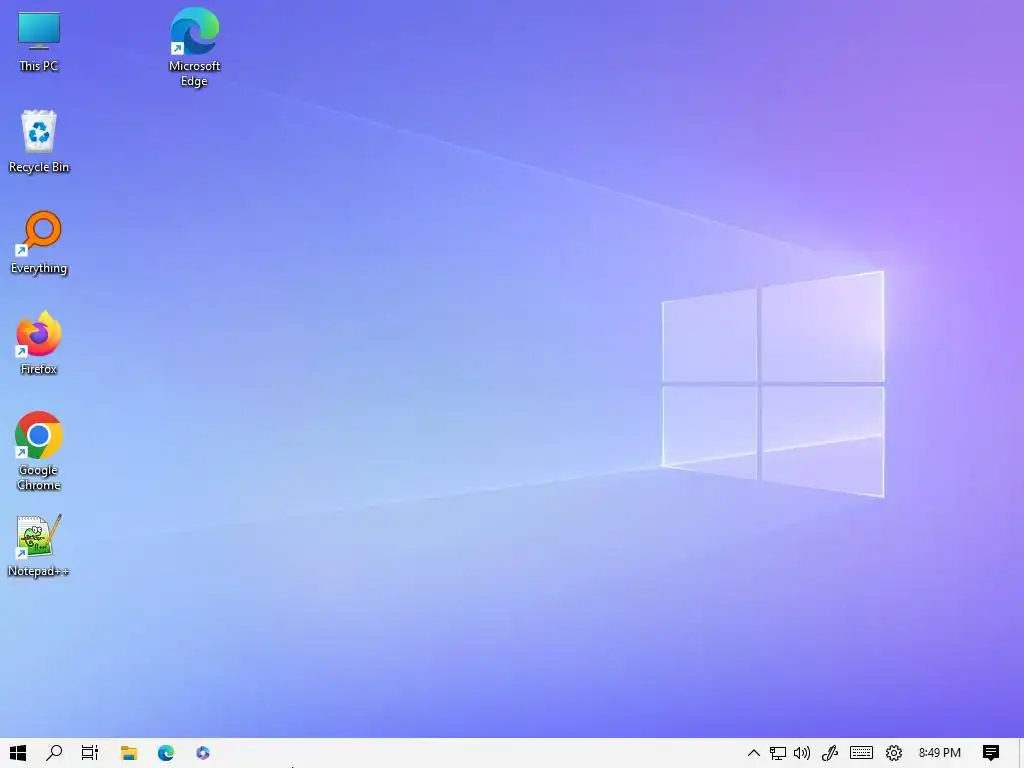The image size is (1024, 768).
Task: Select the This PC desktop icon
Action: tap(39, 42)
